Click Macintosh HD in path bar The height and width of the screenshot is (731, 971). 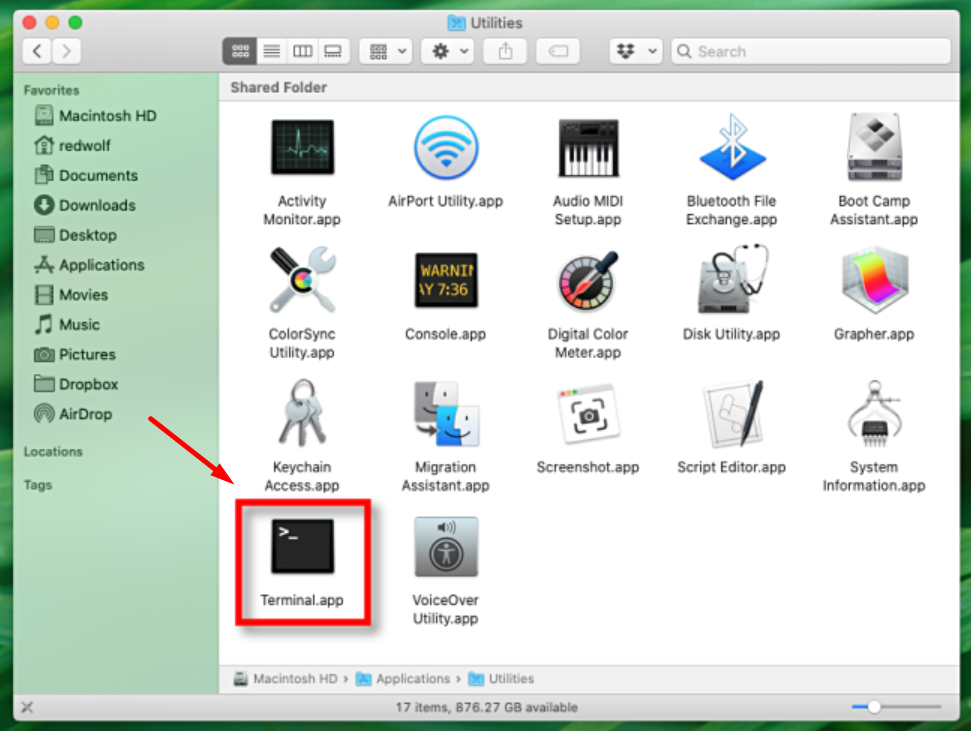point(285,679)
